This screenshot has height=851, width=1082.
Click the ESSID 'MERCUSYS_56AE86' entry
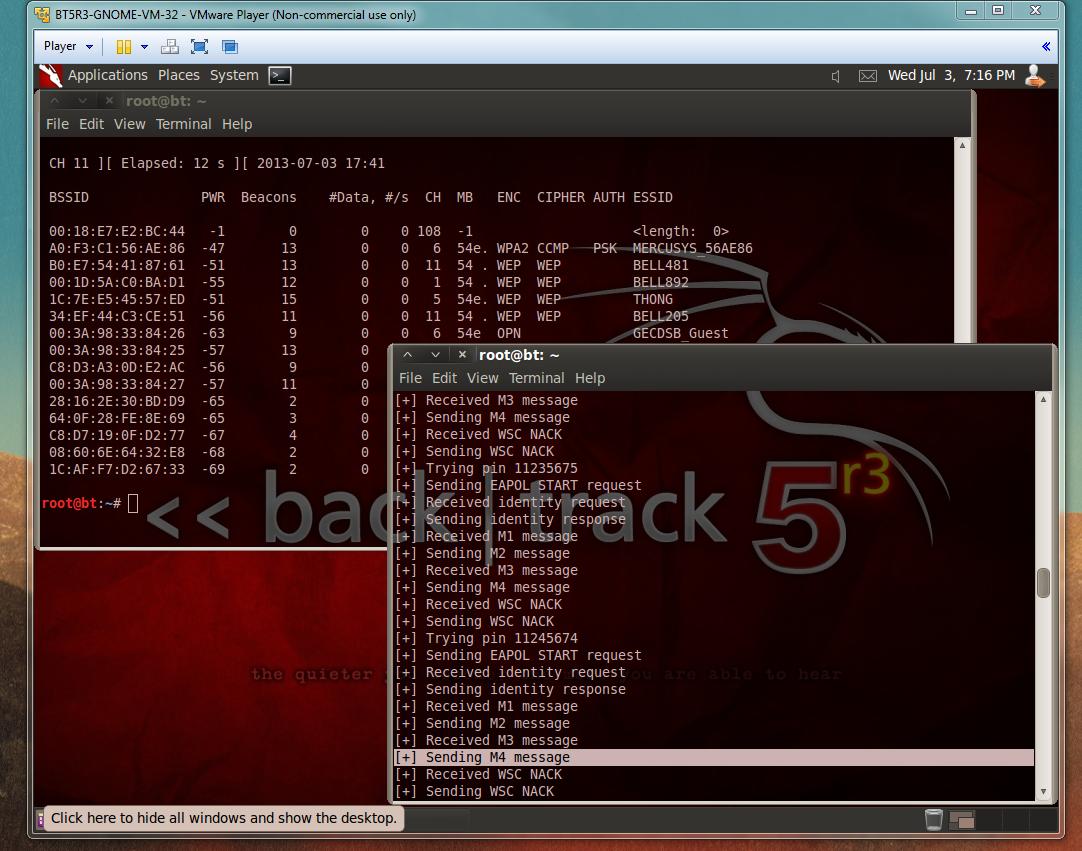tap(693, 248)
